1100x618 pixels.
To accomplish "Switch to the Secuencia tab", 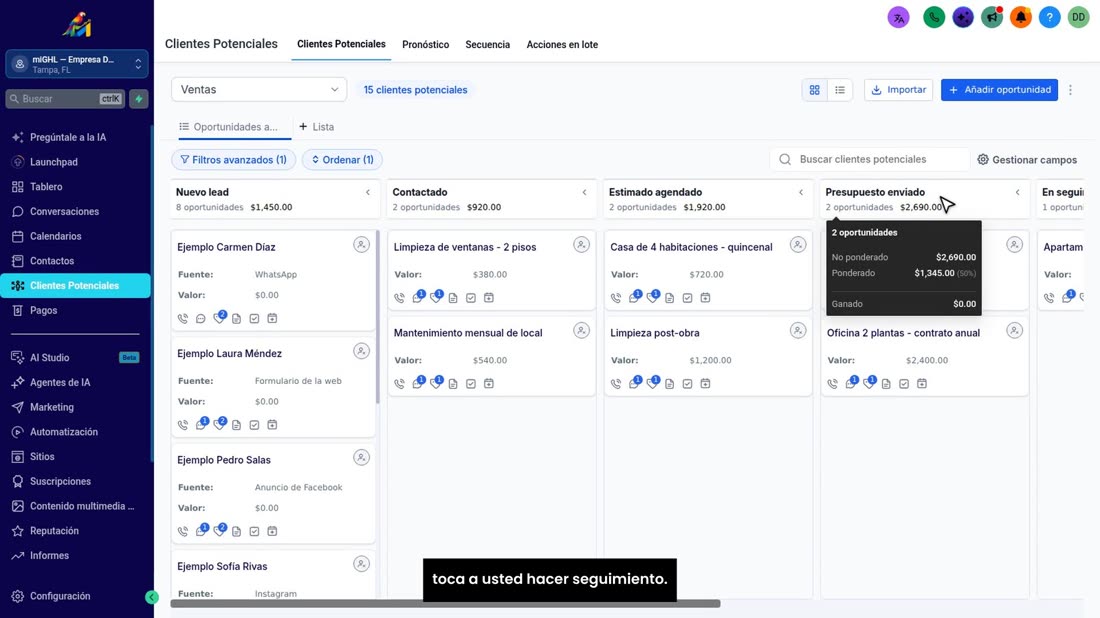I will [488, 45].
